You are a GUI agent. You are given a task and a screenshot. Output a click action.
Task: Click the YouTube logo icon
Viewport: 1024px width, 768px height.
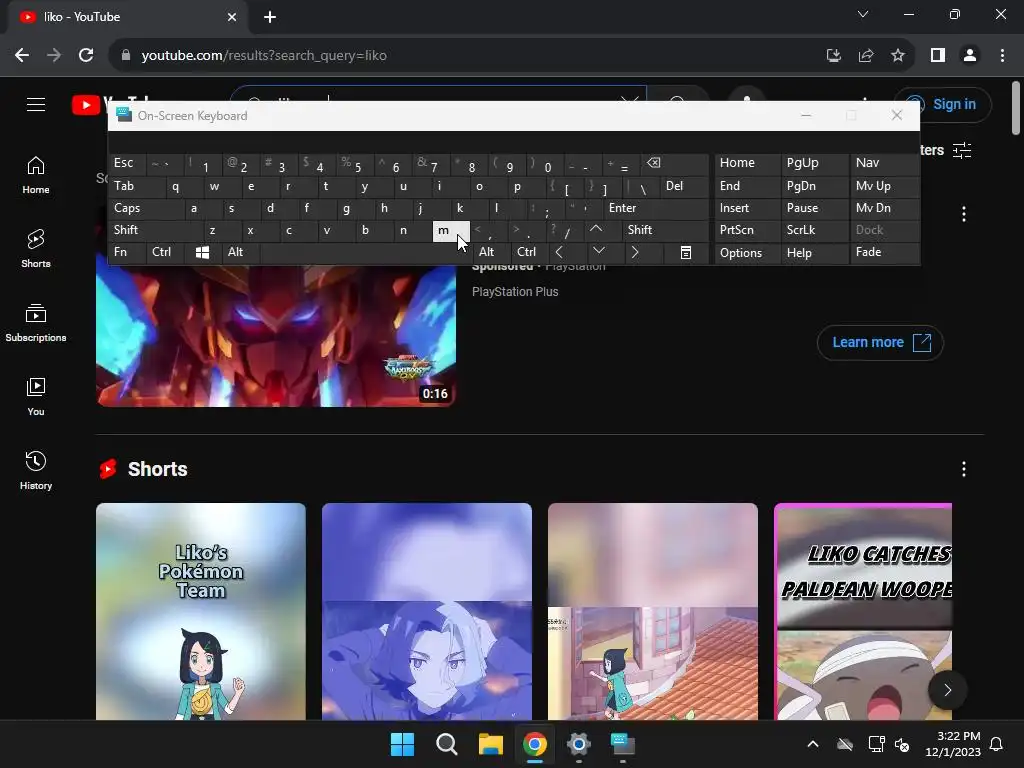pos(86,104)
